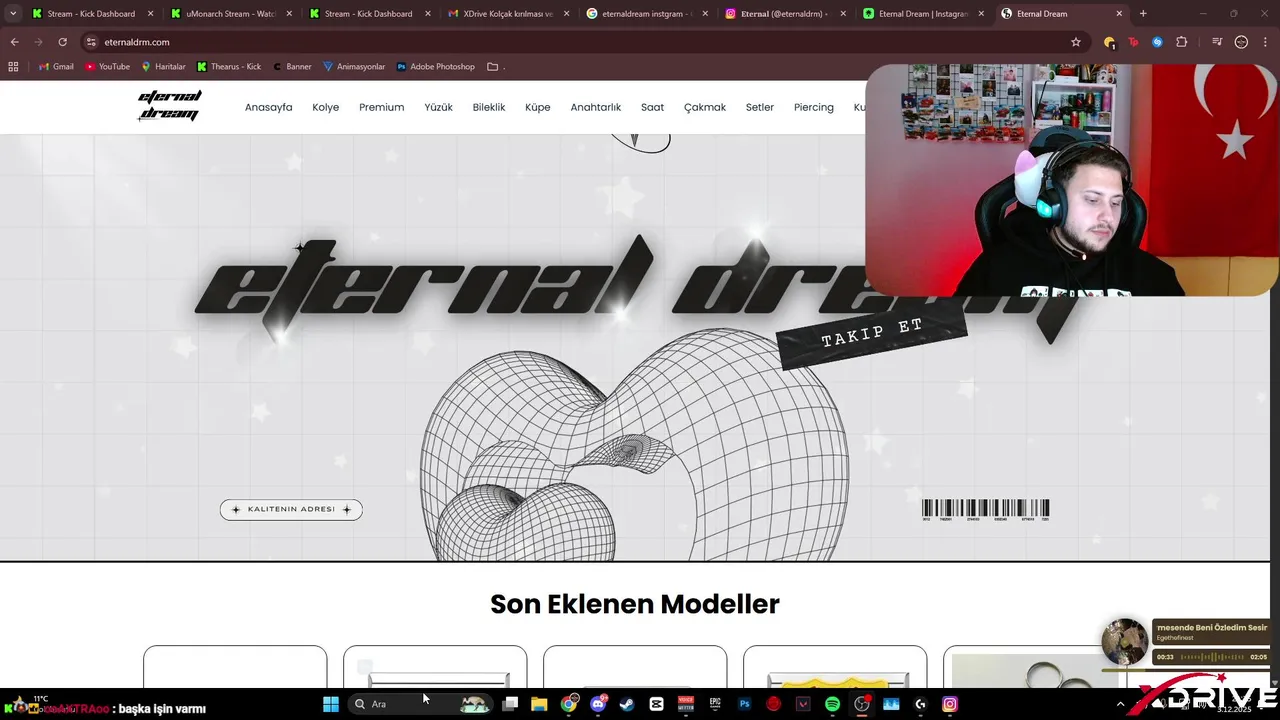Switch to the eternaldream instgram search tab

coord(645,14)
